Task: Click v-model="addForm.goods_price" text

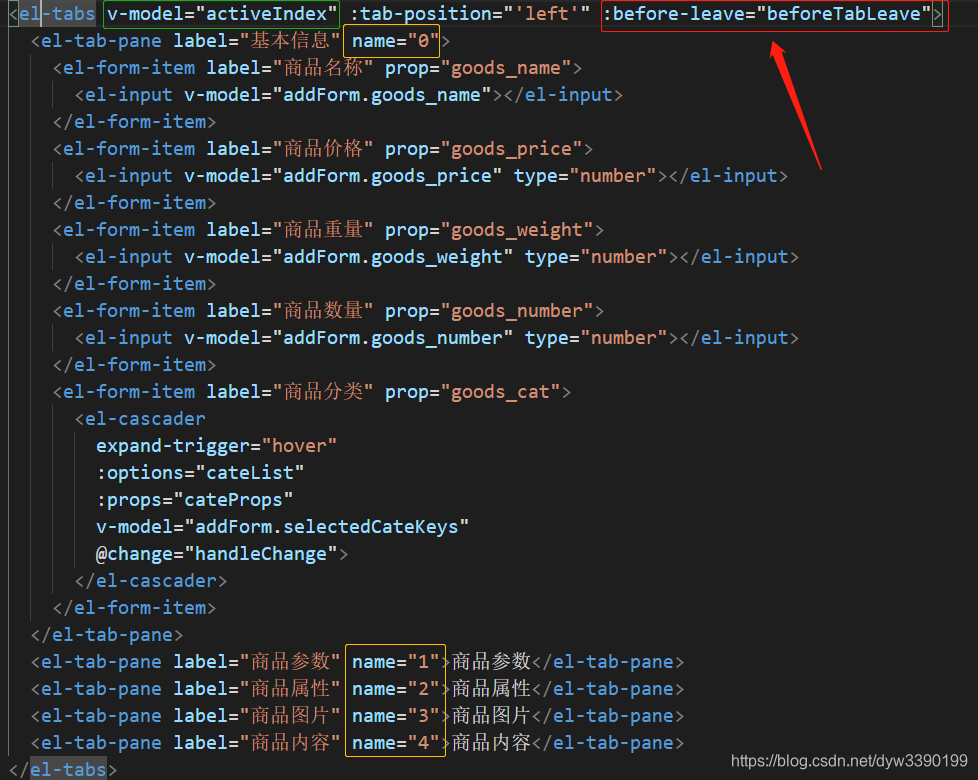Action: tap(343, 176)
